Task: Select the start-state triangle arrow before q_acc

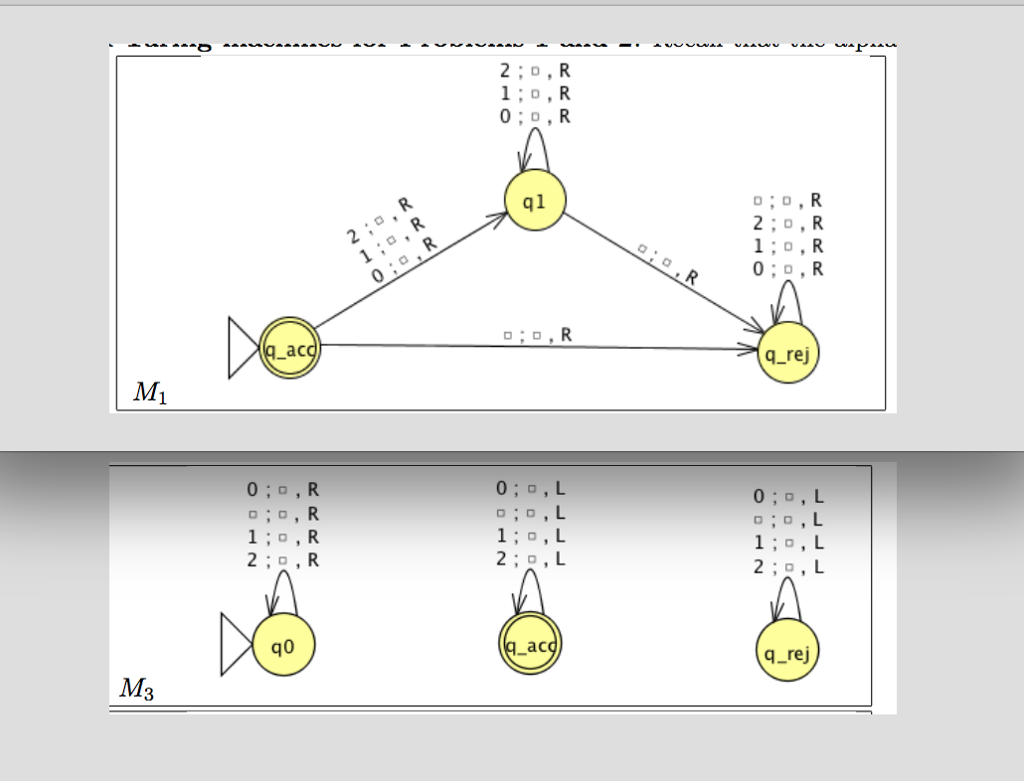Action: tap(240, 345)
